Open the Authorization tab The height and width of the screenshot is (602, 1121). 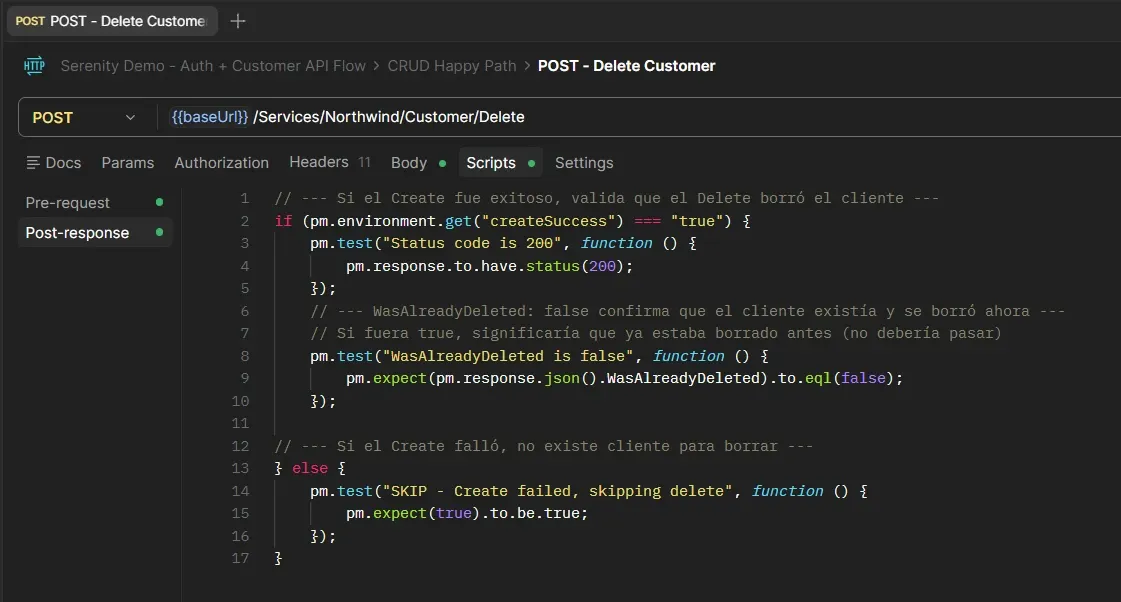coord(221,162)
